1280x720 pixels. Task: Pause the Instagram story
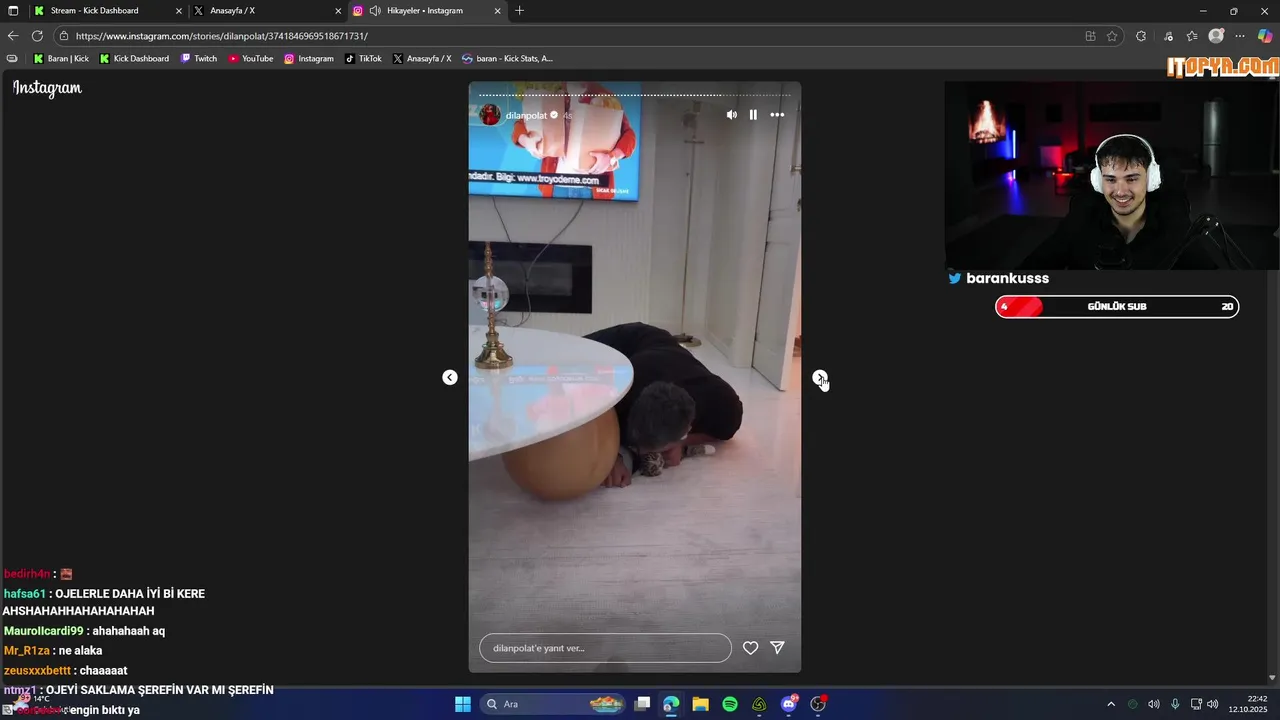(753, 115)
